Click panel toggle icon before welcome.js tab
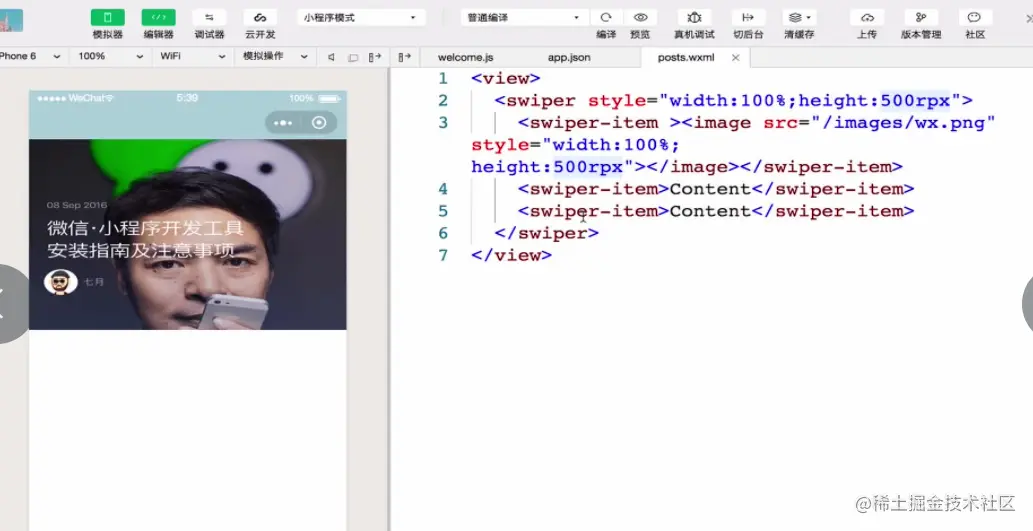 coord(405,57)
